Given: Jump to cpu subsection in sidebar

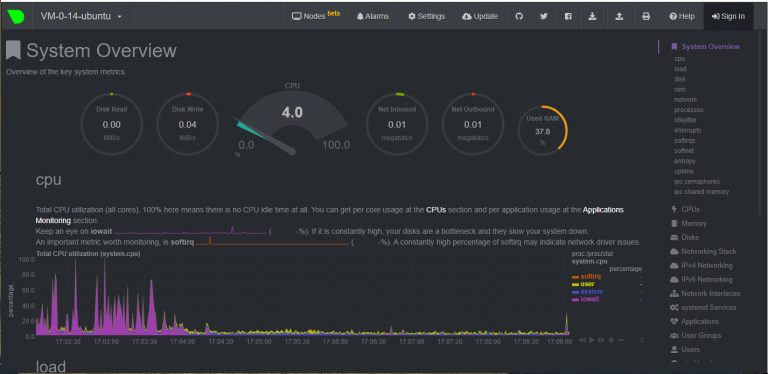Looking at the screenshot, I should [x=679, y=59].
